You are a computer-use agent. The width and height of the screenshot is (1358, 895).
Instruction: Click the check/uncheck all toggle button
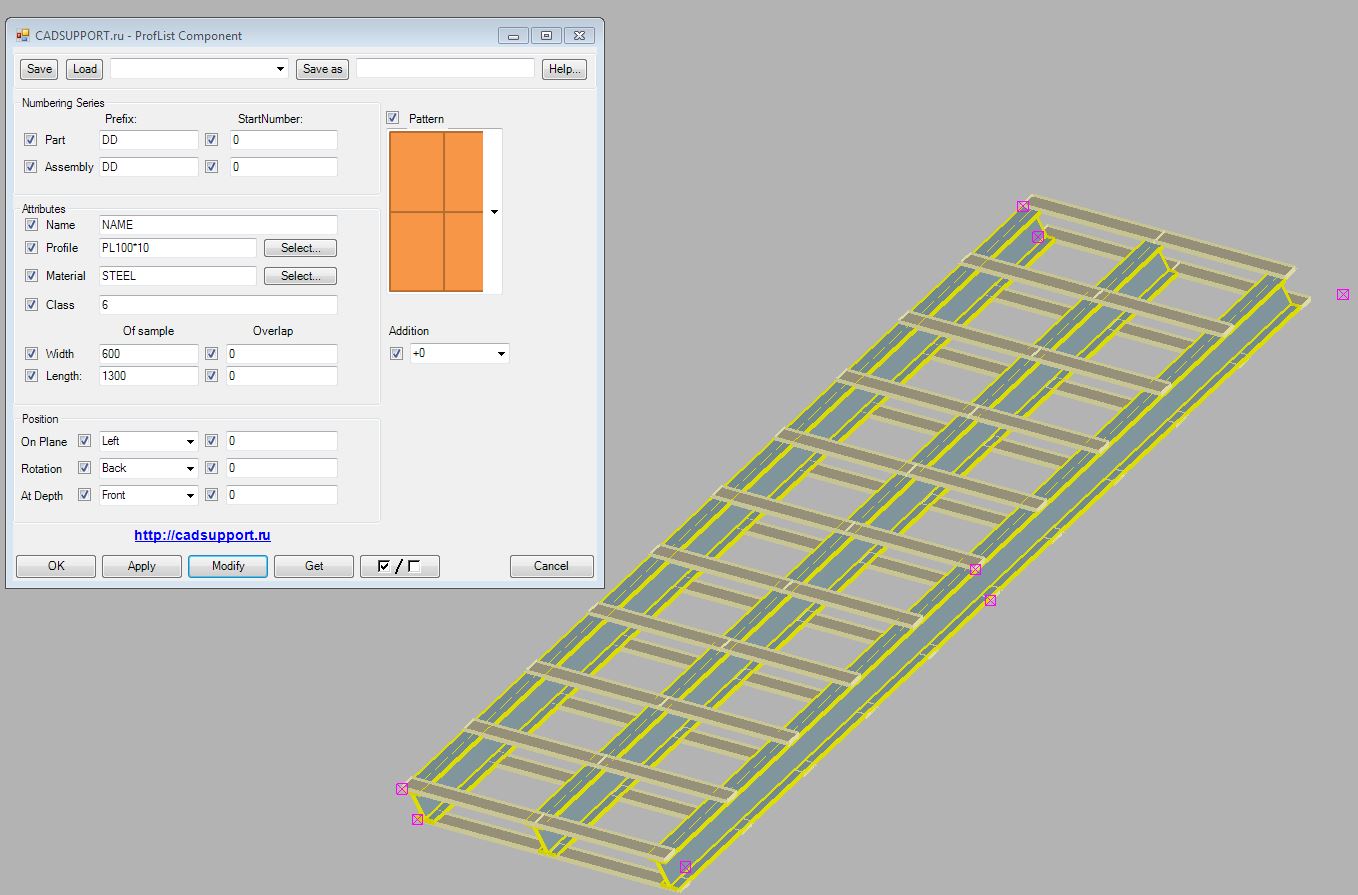[399, 566]
